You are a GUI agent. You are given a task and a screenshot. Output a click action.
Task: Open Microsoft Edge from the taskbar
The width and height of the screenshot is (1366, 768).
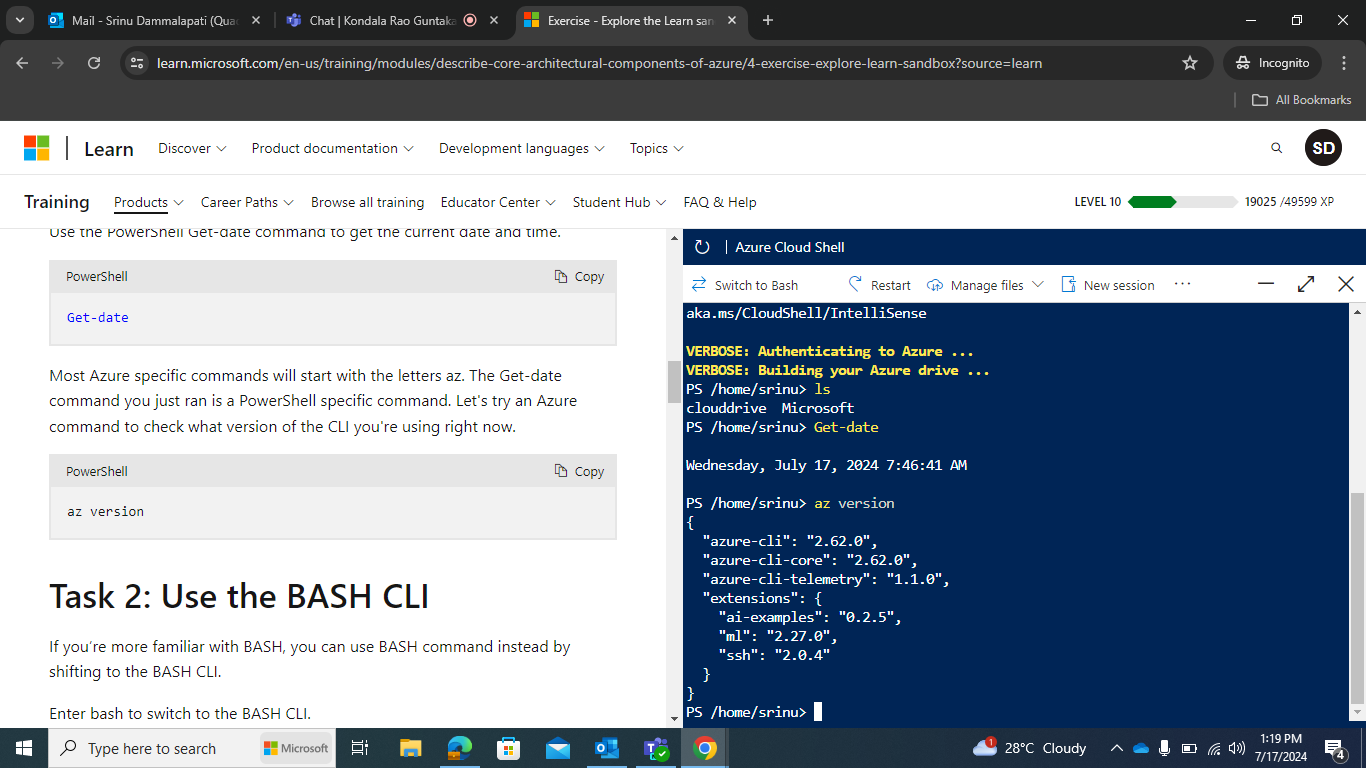pyautogui.click(x=459, y=748)
